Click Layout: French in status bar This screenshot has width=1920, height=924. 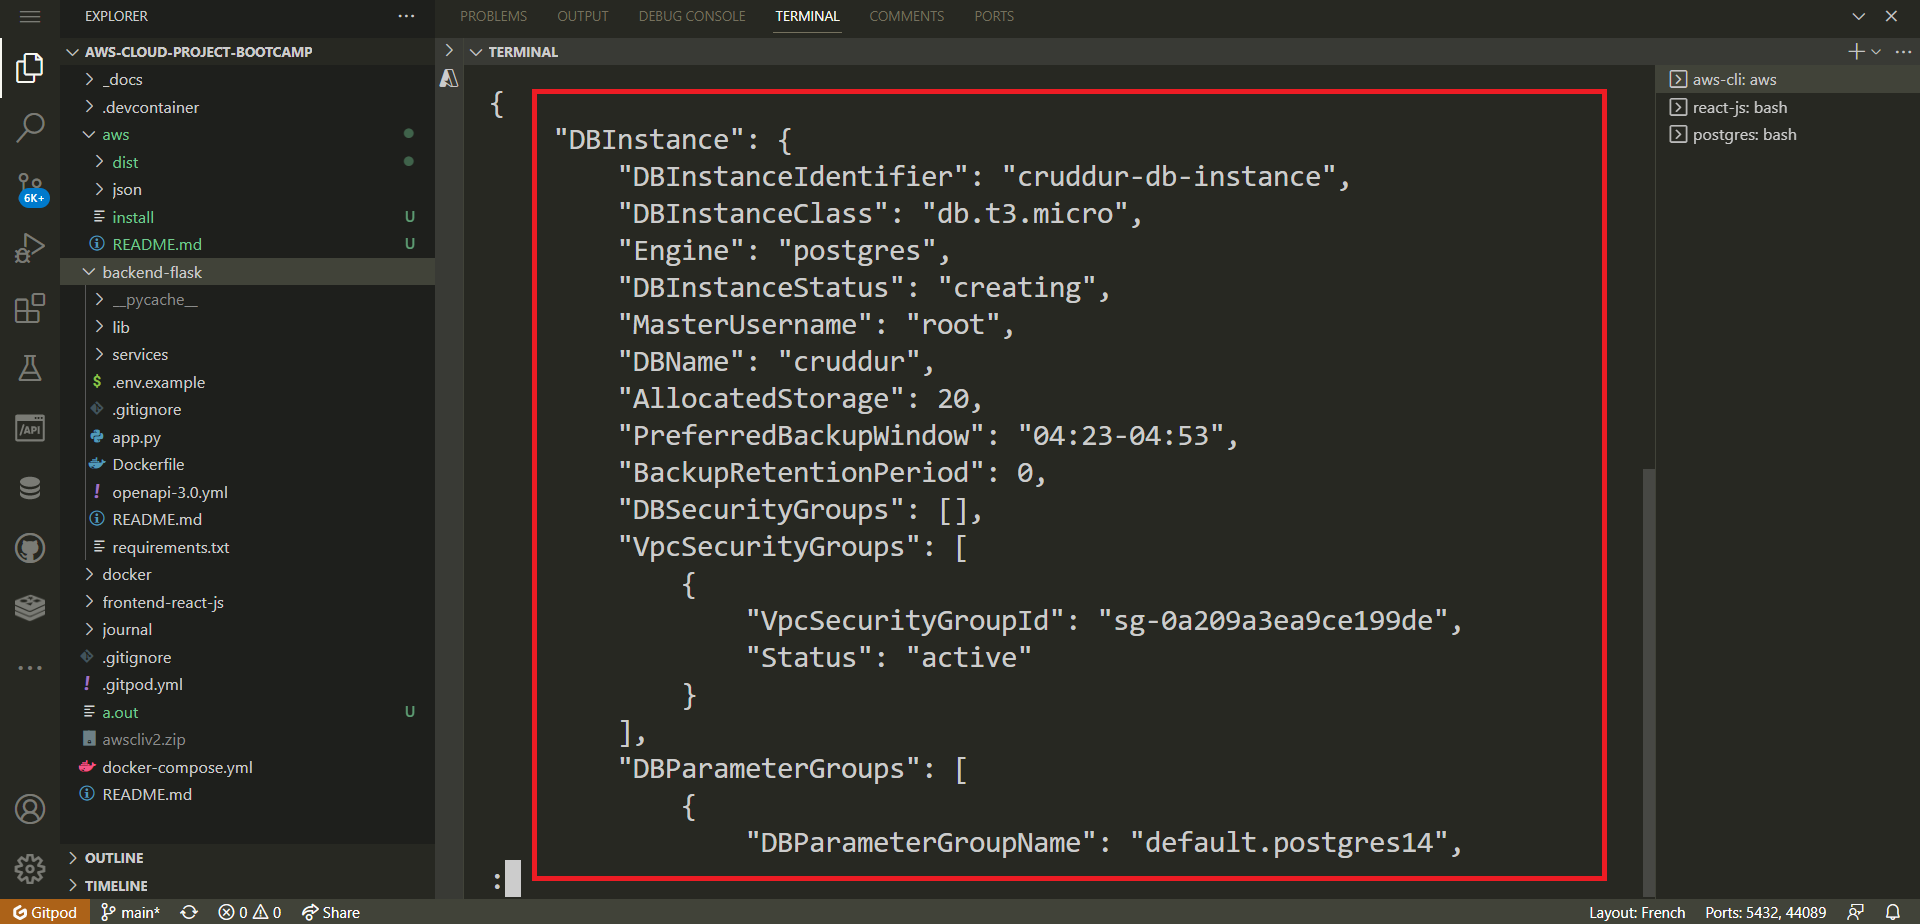pos(1637,912)
